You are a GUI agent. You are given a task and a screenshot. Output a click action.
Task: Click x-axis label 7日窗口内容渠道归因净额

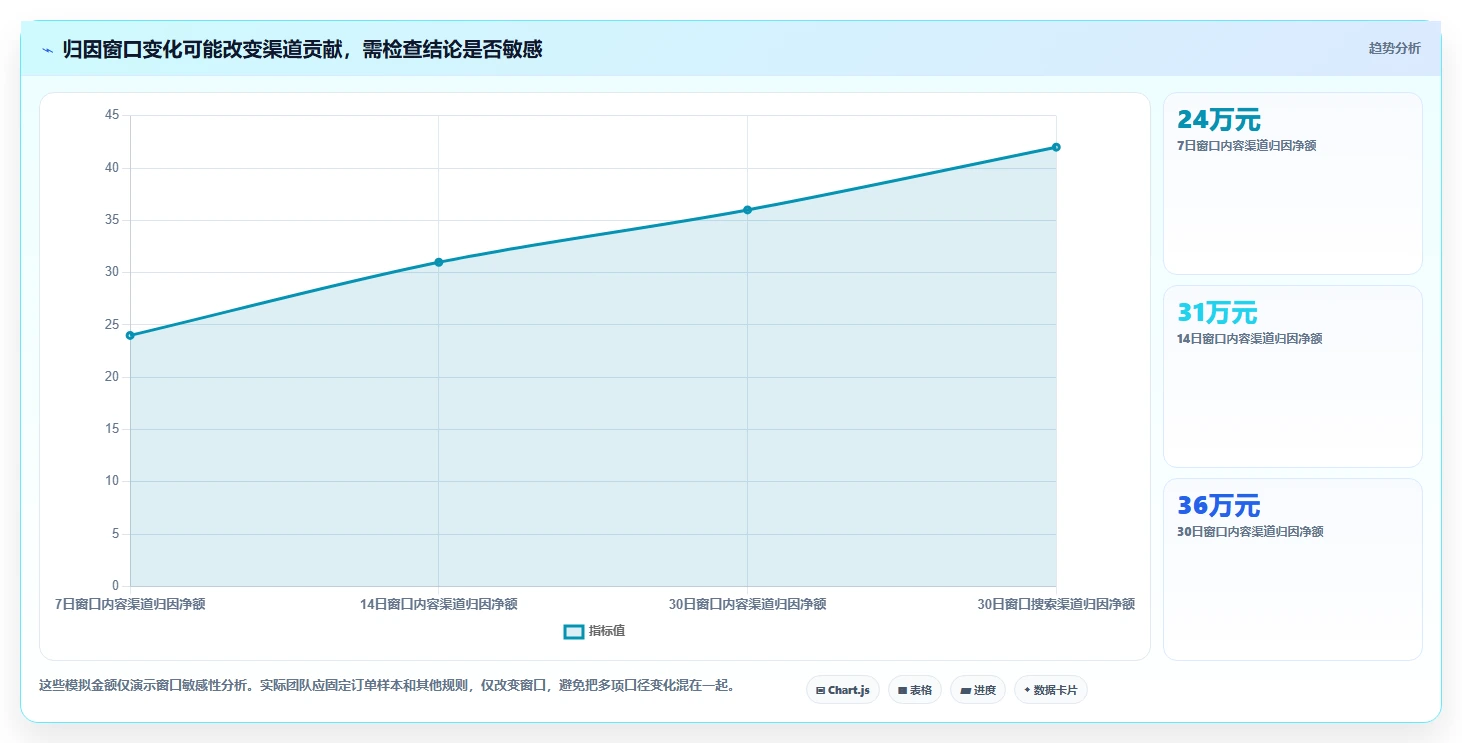pos(130,604)
